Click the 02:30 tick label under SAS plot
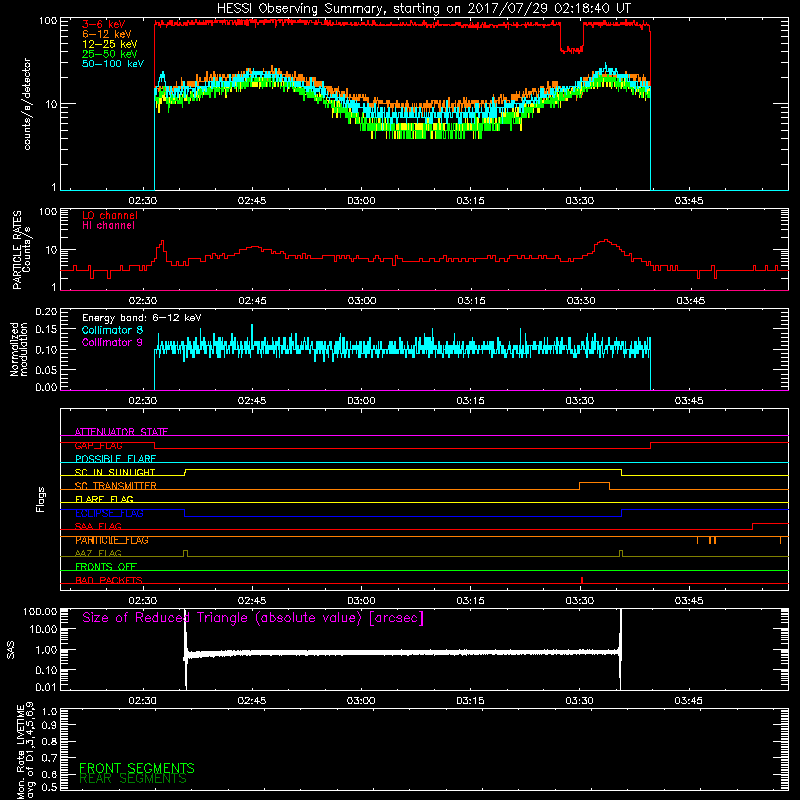The width and height of the screenshot is (800, 800). 142,701
